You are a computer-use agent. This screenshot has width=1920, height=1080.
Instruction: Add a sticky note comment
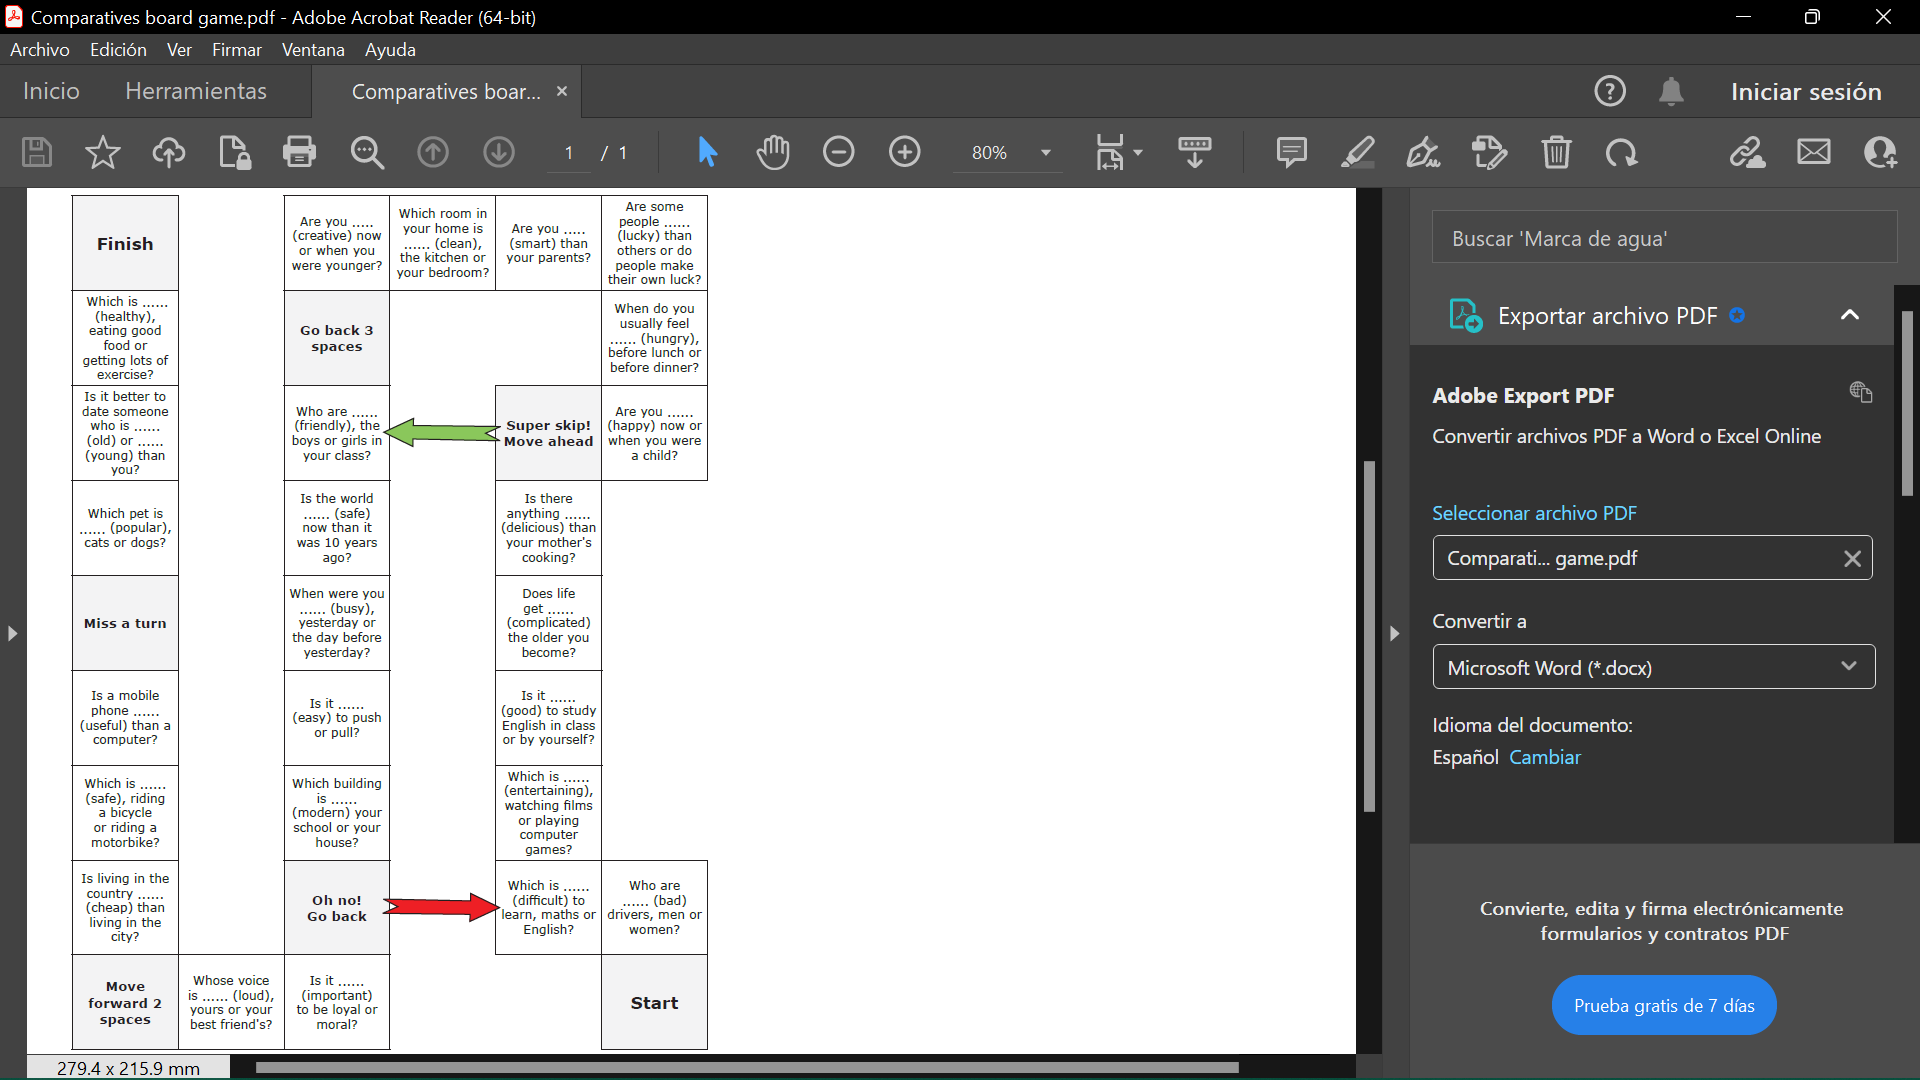[1291, 152]
